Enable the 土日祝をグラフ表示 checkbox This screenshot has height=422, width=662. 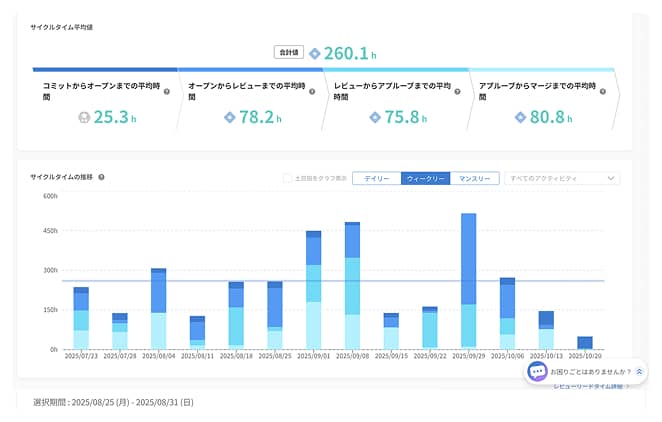287,179
